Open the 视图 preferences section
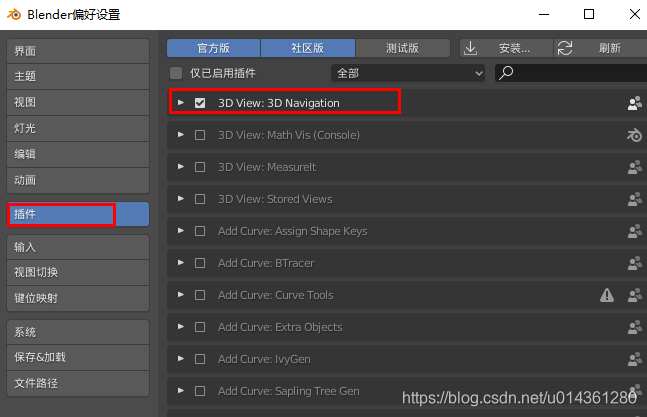Image resolution: width=647 pixels, height=417 pixels. (x=78, y=102)
